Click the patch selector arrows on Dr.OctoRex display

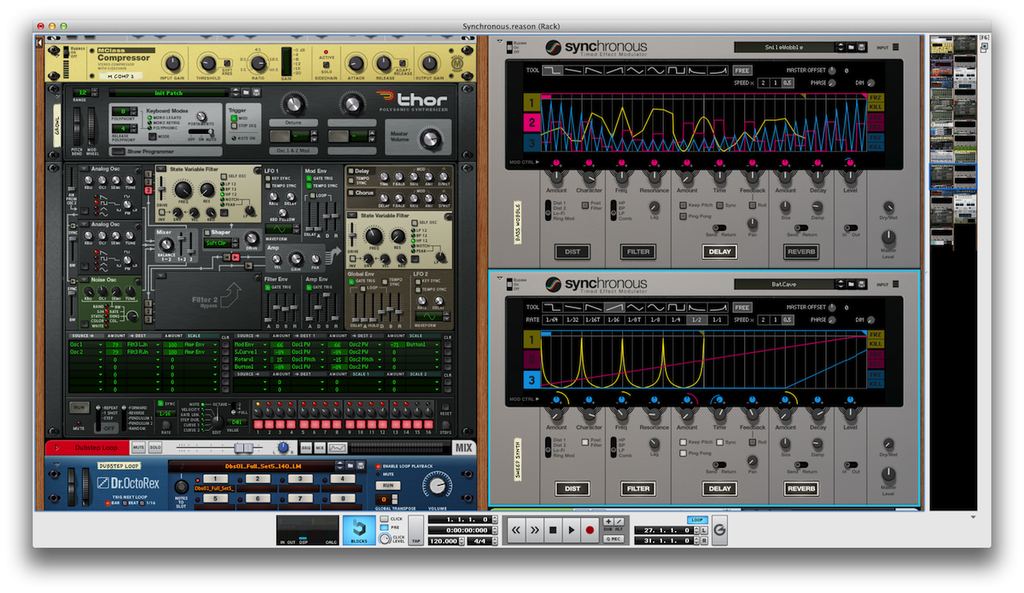pos(339,466)
